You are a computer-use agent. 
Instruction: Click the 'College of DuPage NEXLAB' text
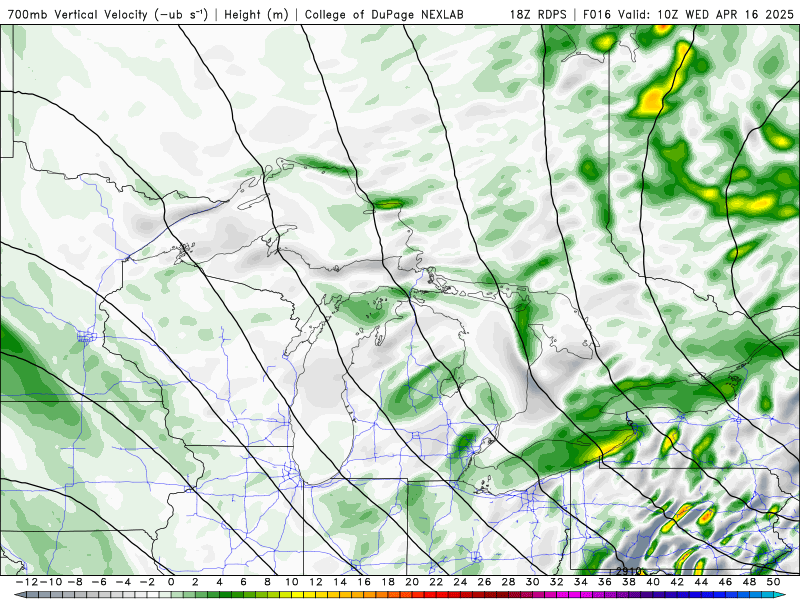pyautogui.click(x=384, y=15)
